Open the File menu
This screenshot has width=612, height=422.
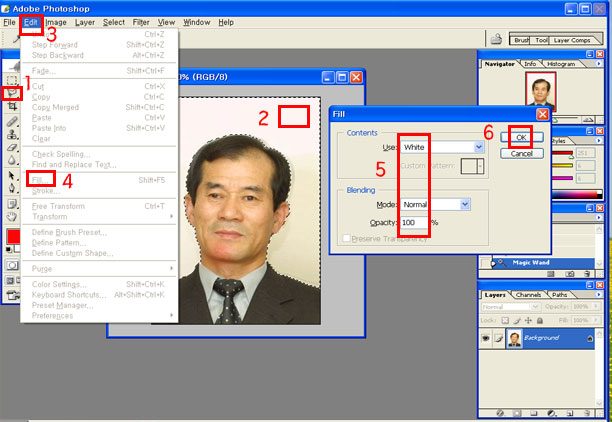pyautogui.click(x=9, y=22)
